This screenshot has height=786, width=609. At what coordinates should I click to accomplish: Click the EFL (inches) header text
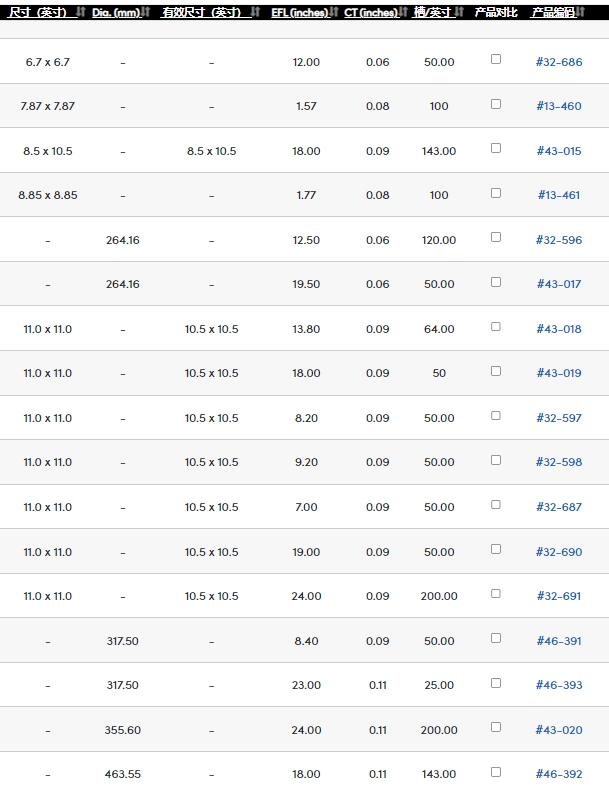[x=299, y=12]
